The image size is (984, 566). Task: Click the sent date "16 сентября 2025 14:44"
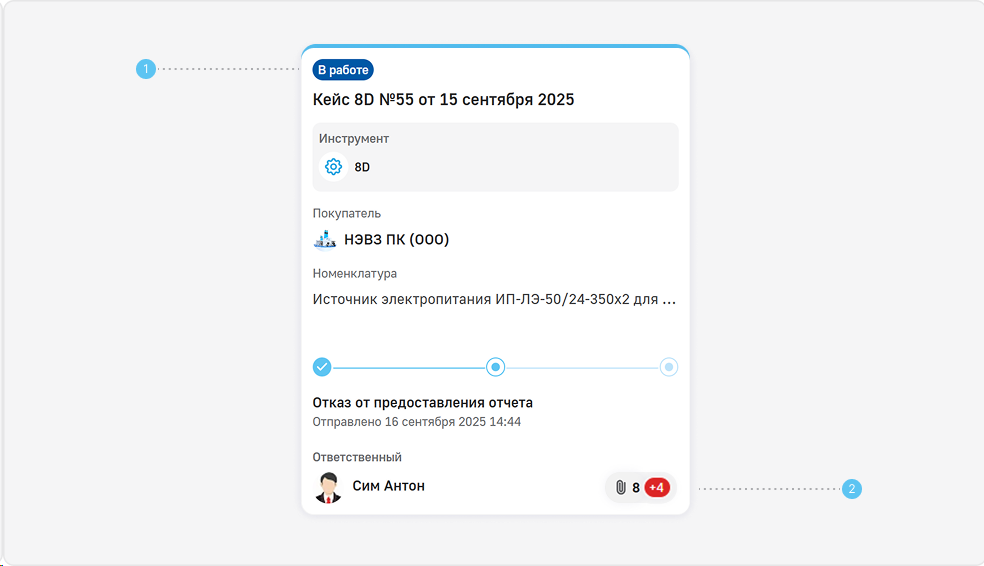451,422
